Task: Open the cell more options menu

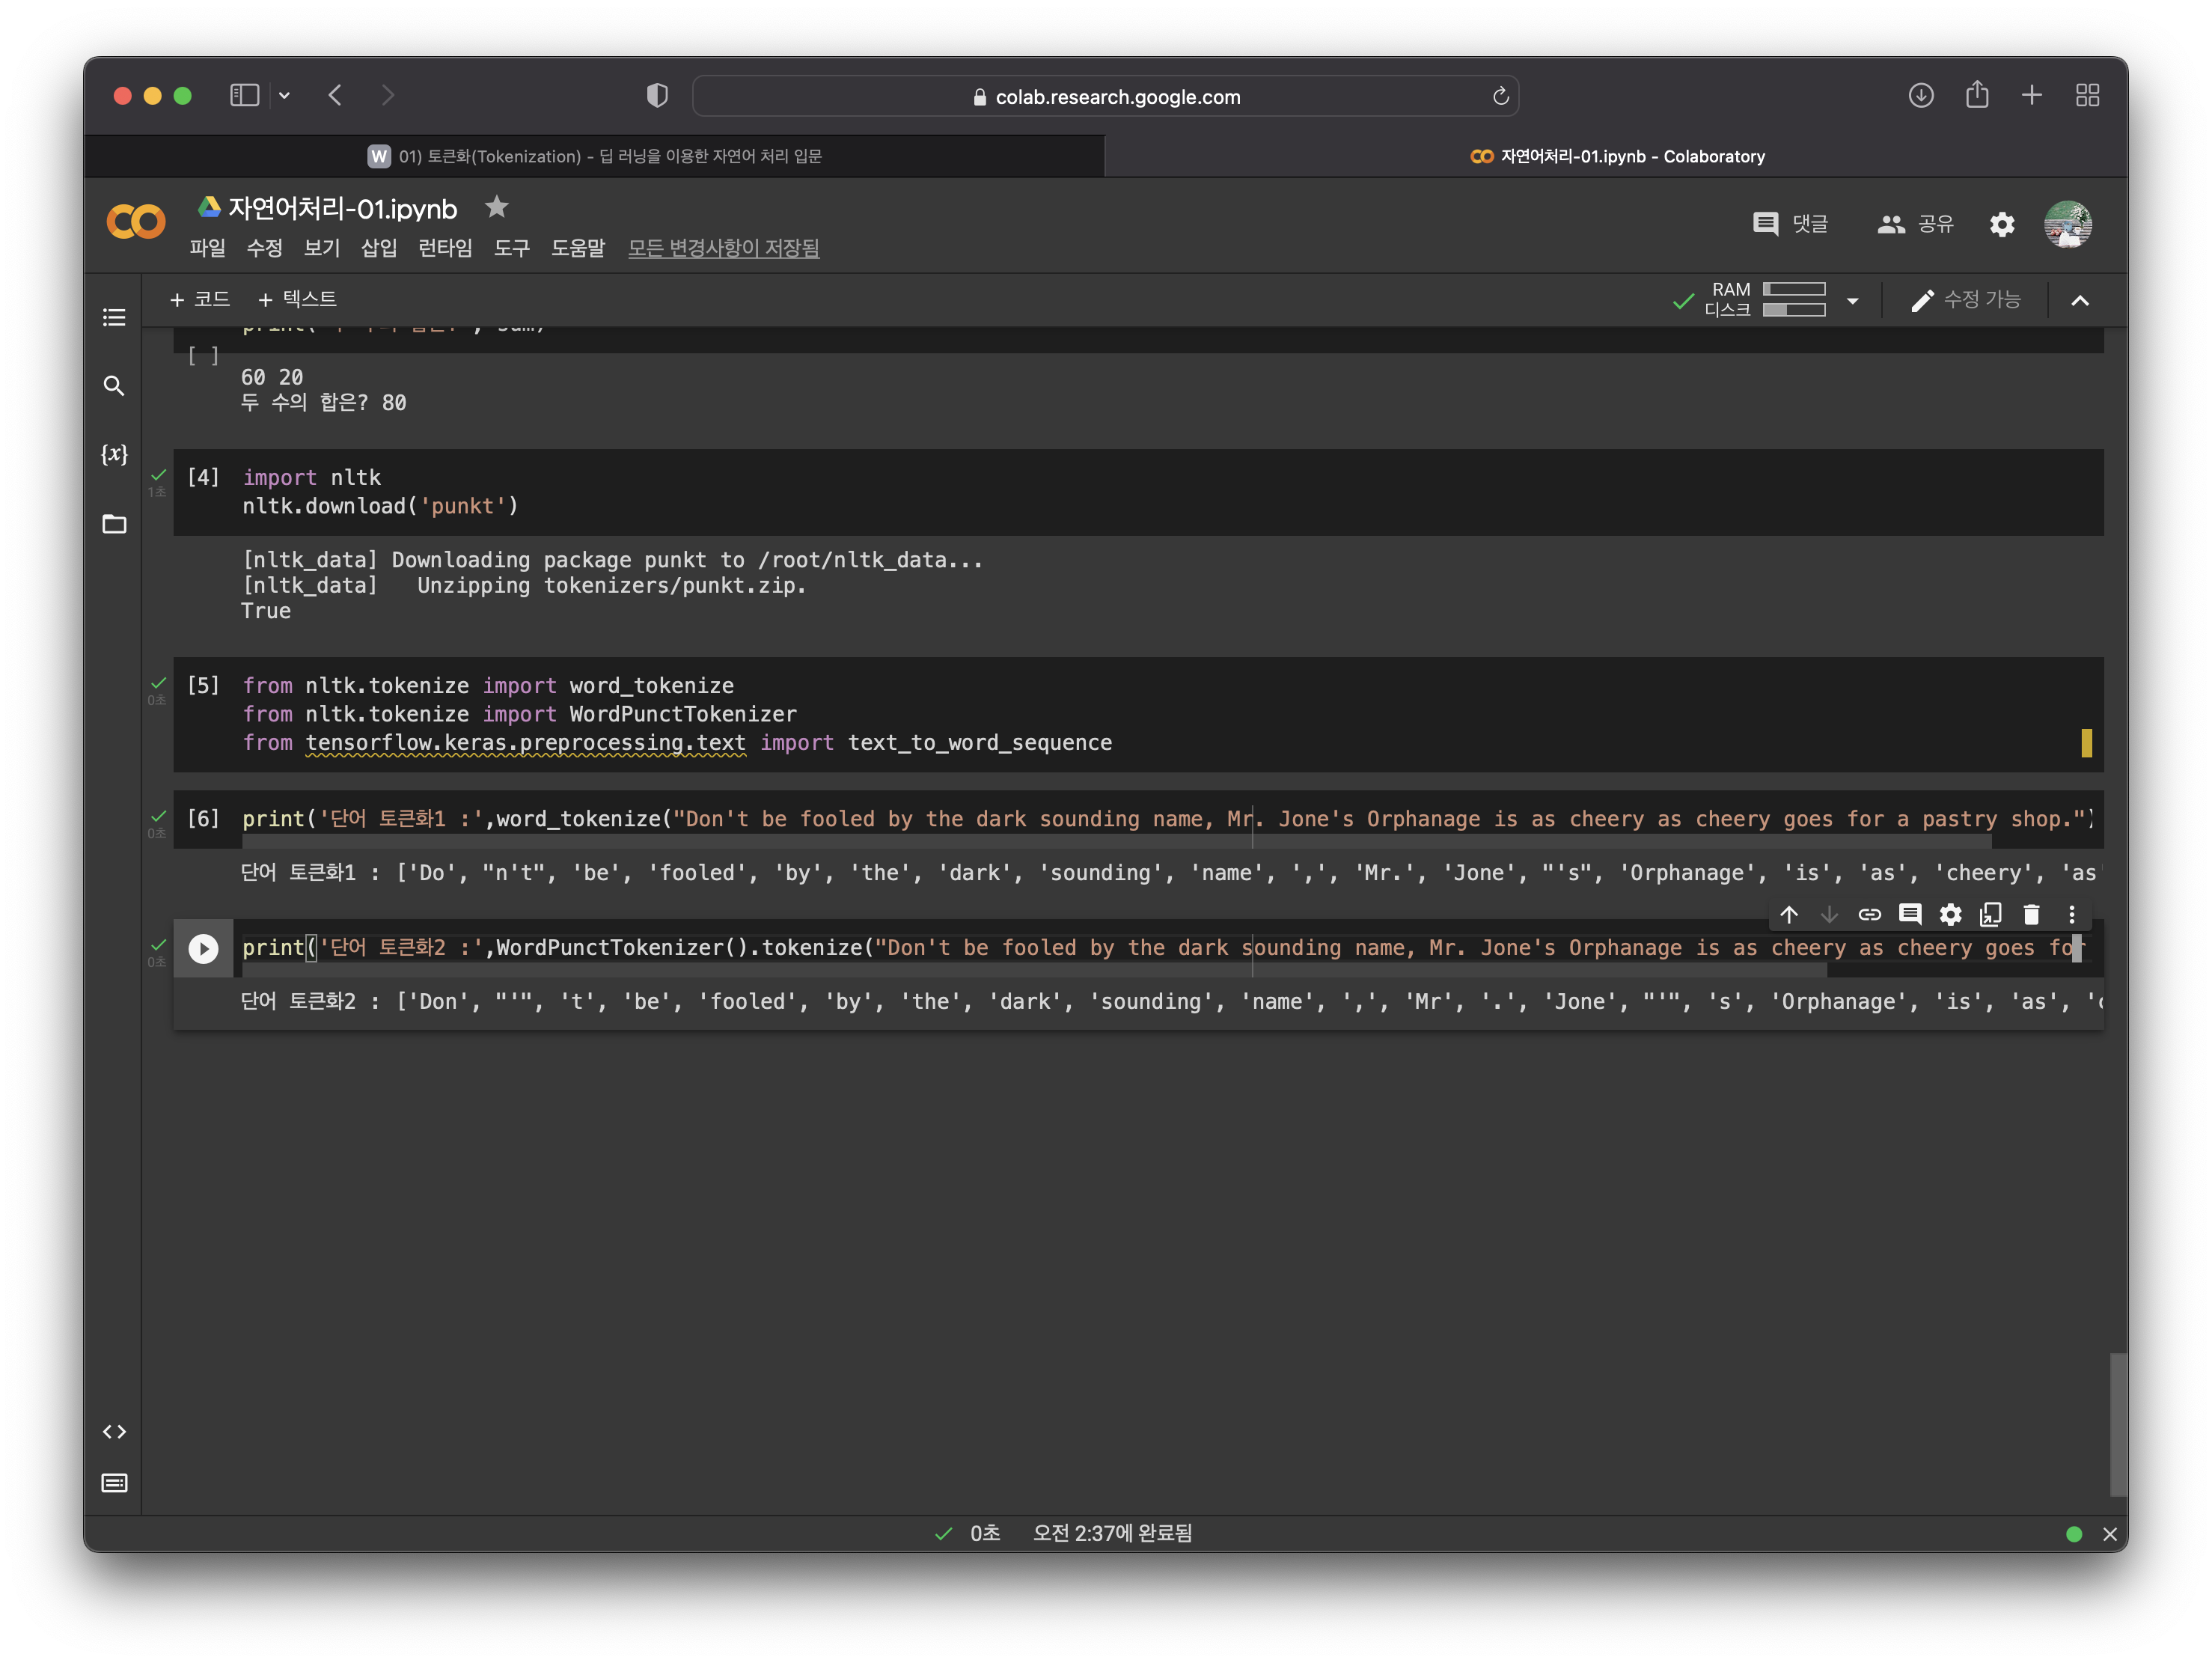Action: tap(2072, 914)
